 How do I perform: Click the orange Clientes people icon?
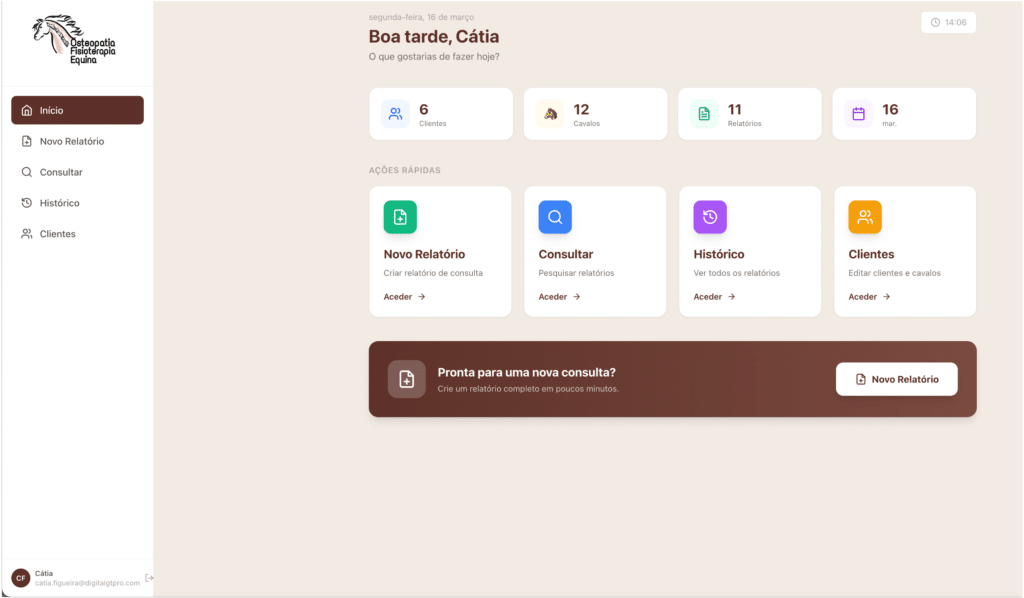(865, 217)
